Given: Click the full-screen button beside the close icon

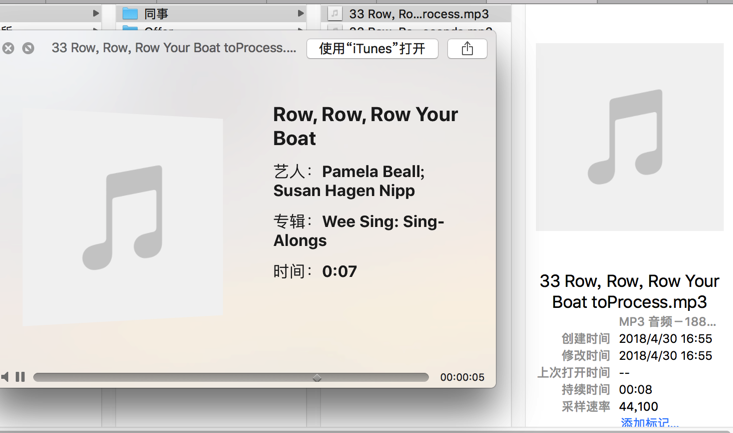Looking at the screenshot, I should [x=28, y=48].
